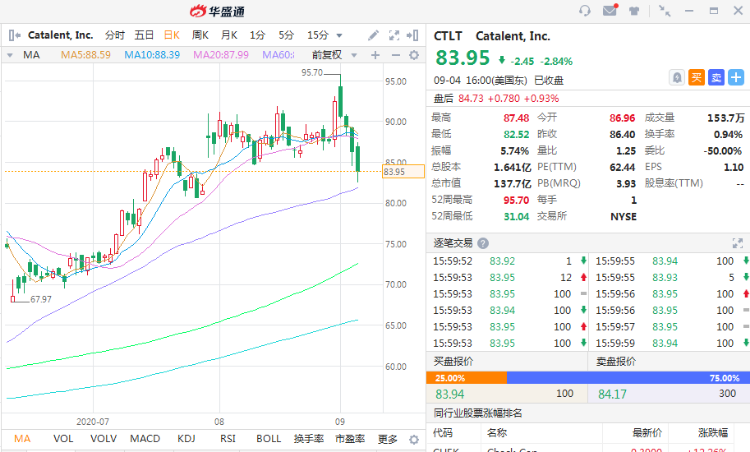Viewport: 750px width, 452px height.
Task: Open MA indicator settings gear
Action: (414, 55)
